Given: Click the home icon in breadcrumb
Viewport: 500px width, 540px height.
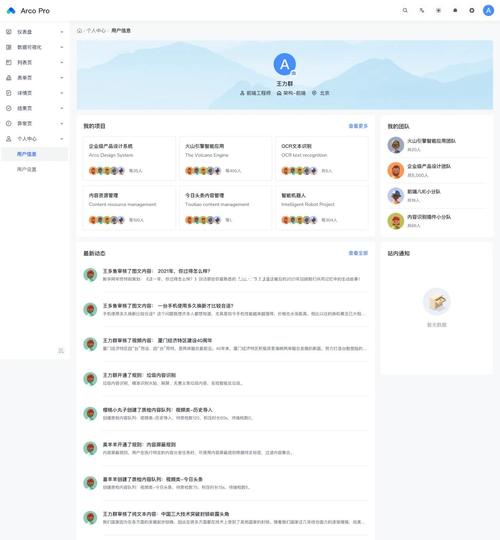Looking at the screenshot, I should 80,31.
